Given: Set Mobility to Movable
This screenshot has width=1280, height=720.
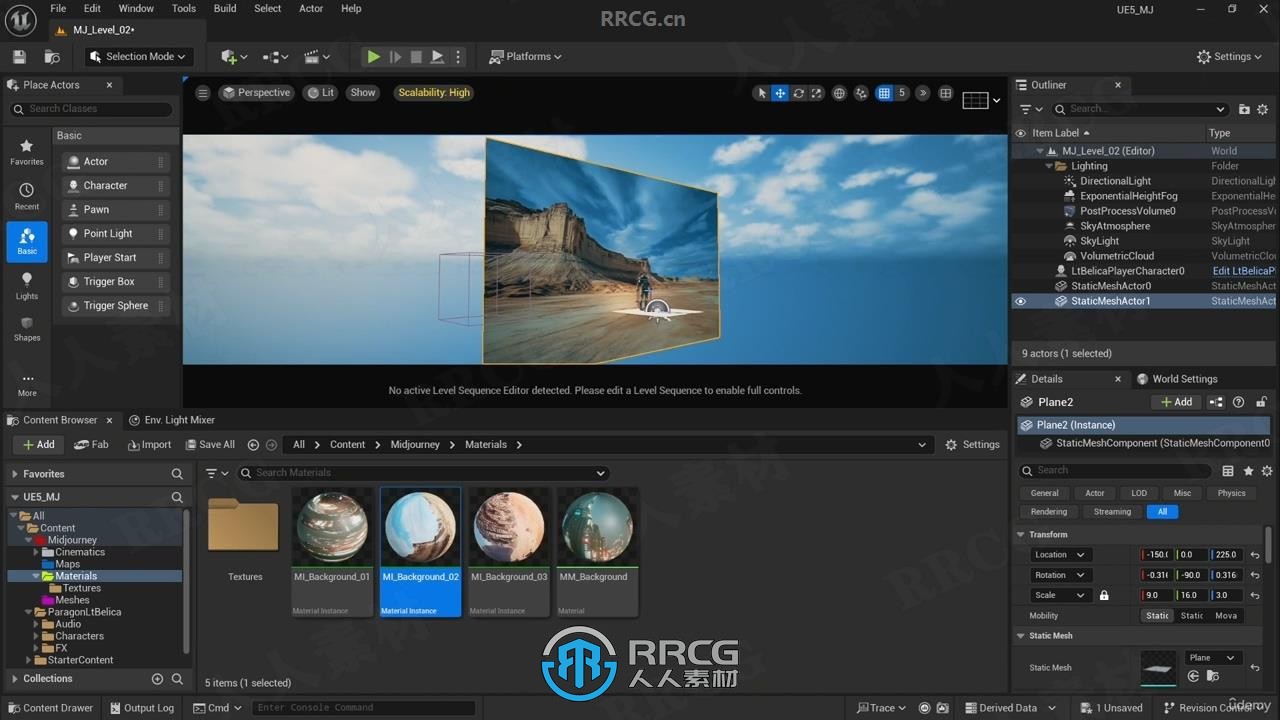Looking at the screenshot, I should 1226,616.
